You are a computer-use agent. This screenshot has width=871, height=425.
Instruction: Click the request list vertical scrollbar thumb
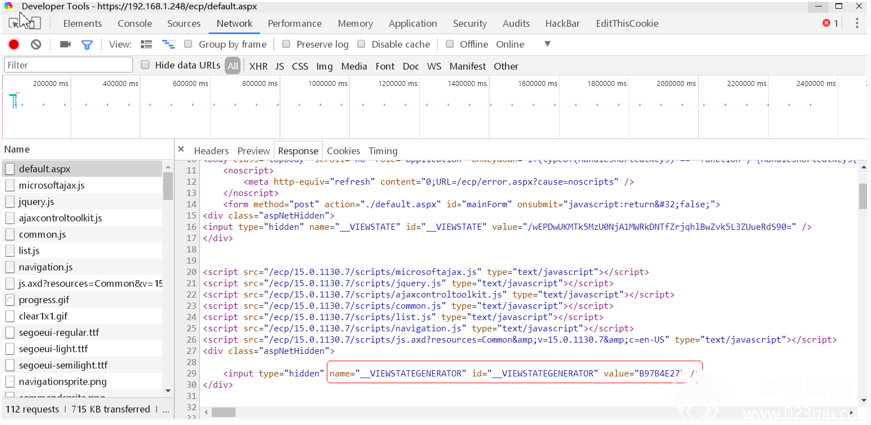pyautogui.click(x=168, y=186)
